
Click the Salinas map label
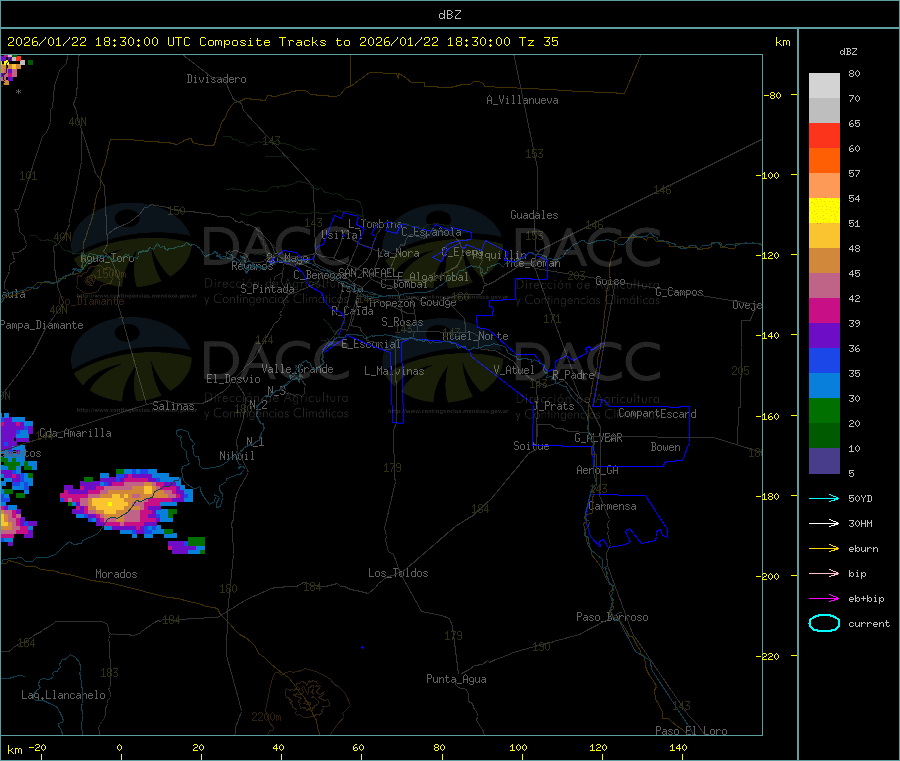click(x=173, y=406)
